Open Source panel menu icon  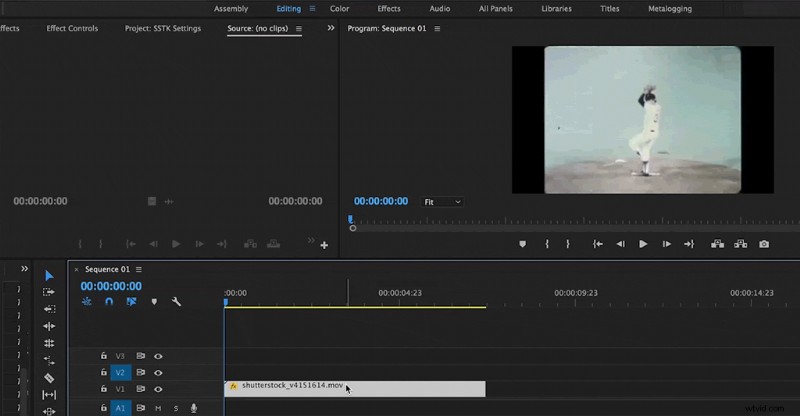[298, 29]
